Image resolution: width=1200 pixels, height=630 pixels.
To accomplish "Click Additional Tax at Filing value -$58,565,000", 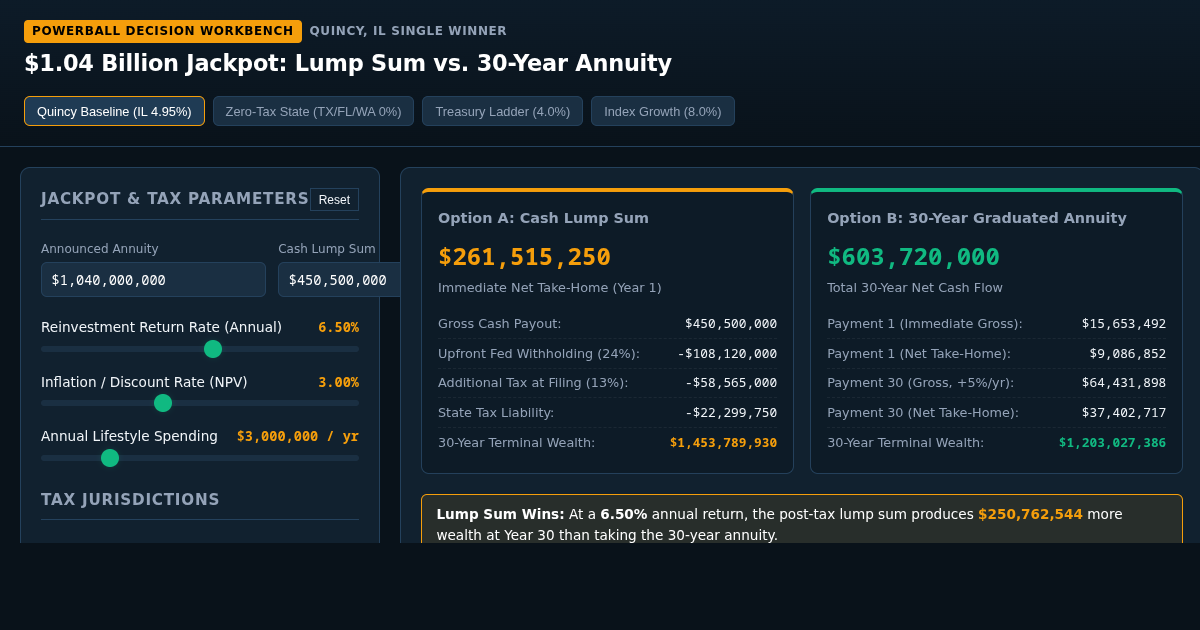I will coord(731,383).
